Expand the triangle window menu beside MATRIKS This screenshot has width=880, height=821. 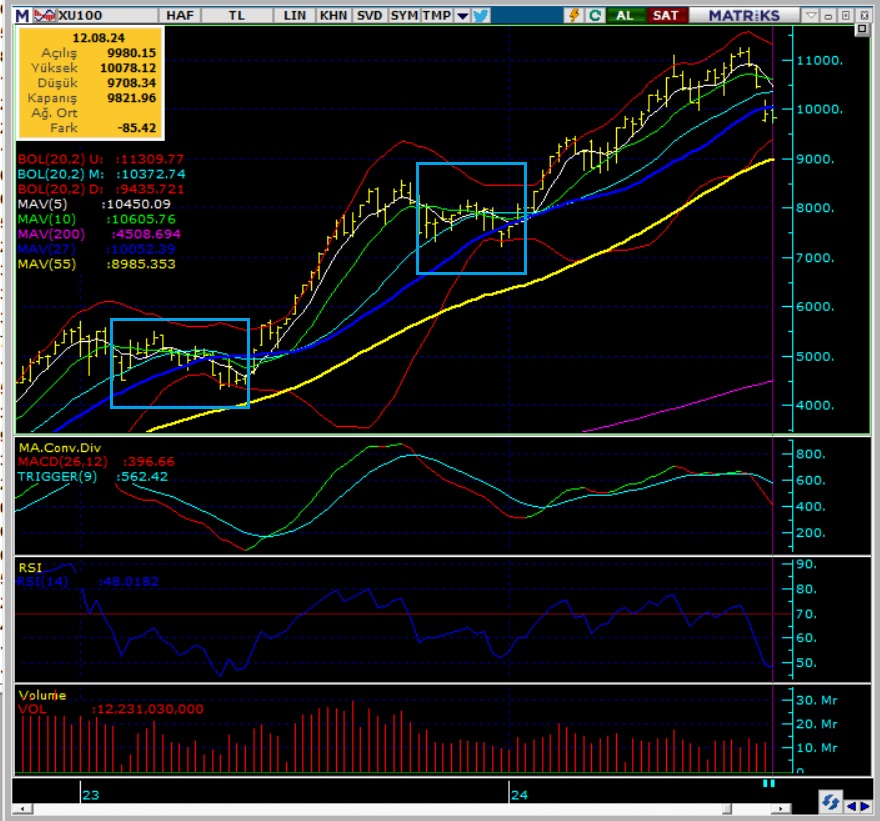click(811, 15)
